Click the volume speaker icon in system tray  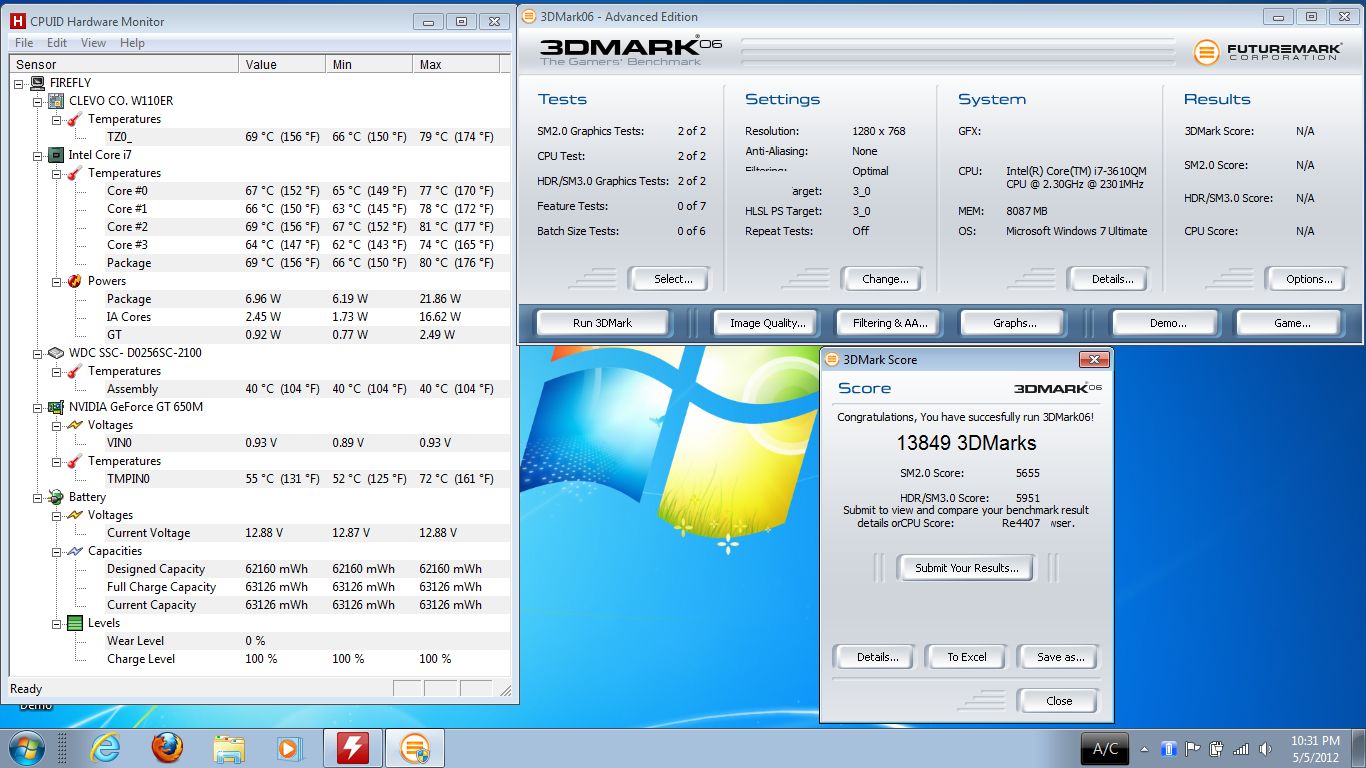(x=1265, y=749)
